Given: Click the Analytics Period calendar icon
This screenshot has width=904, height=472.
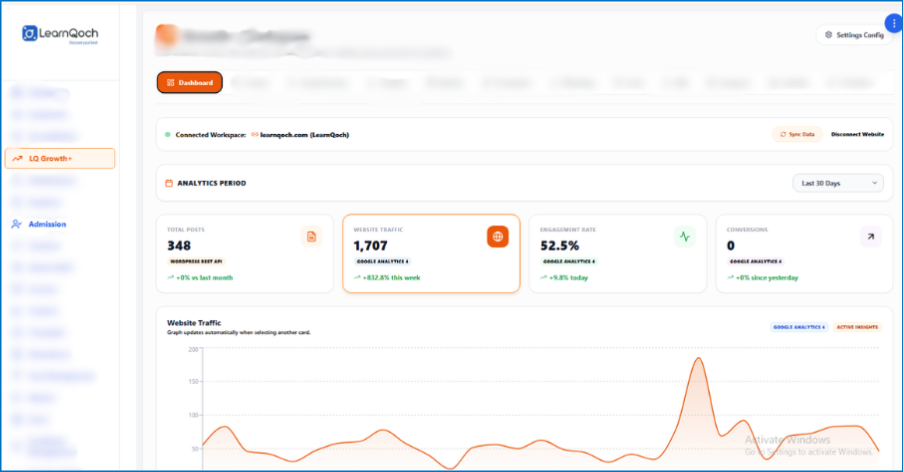Looking at the screenshot, I should pyautogui.click(x=169, y=183).
